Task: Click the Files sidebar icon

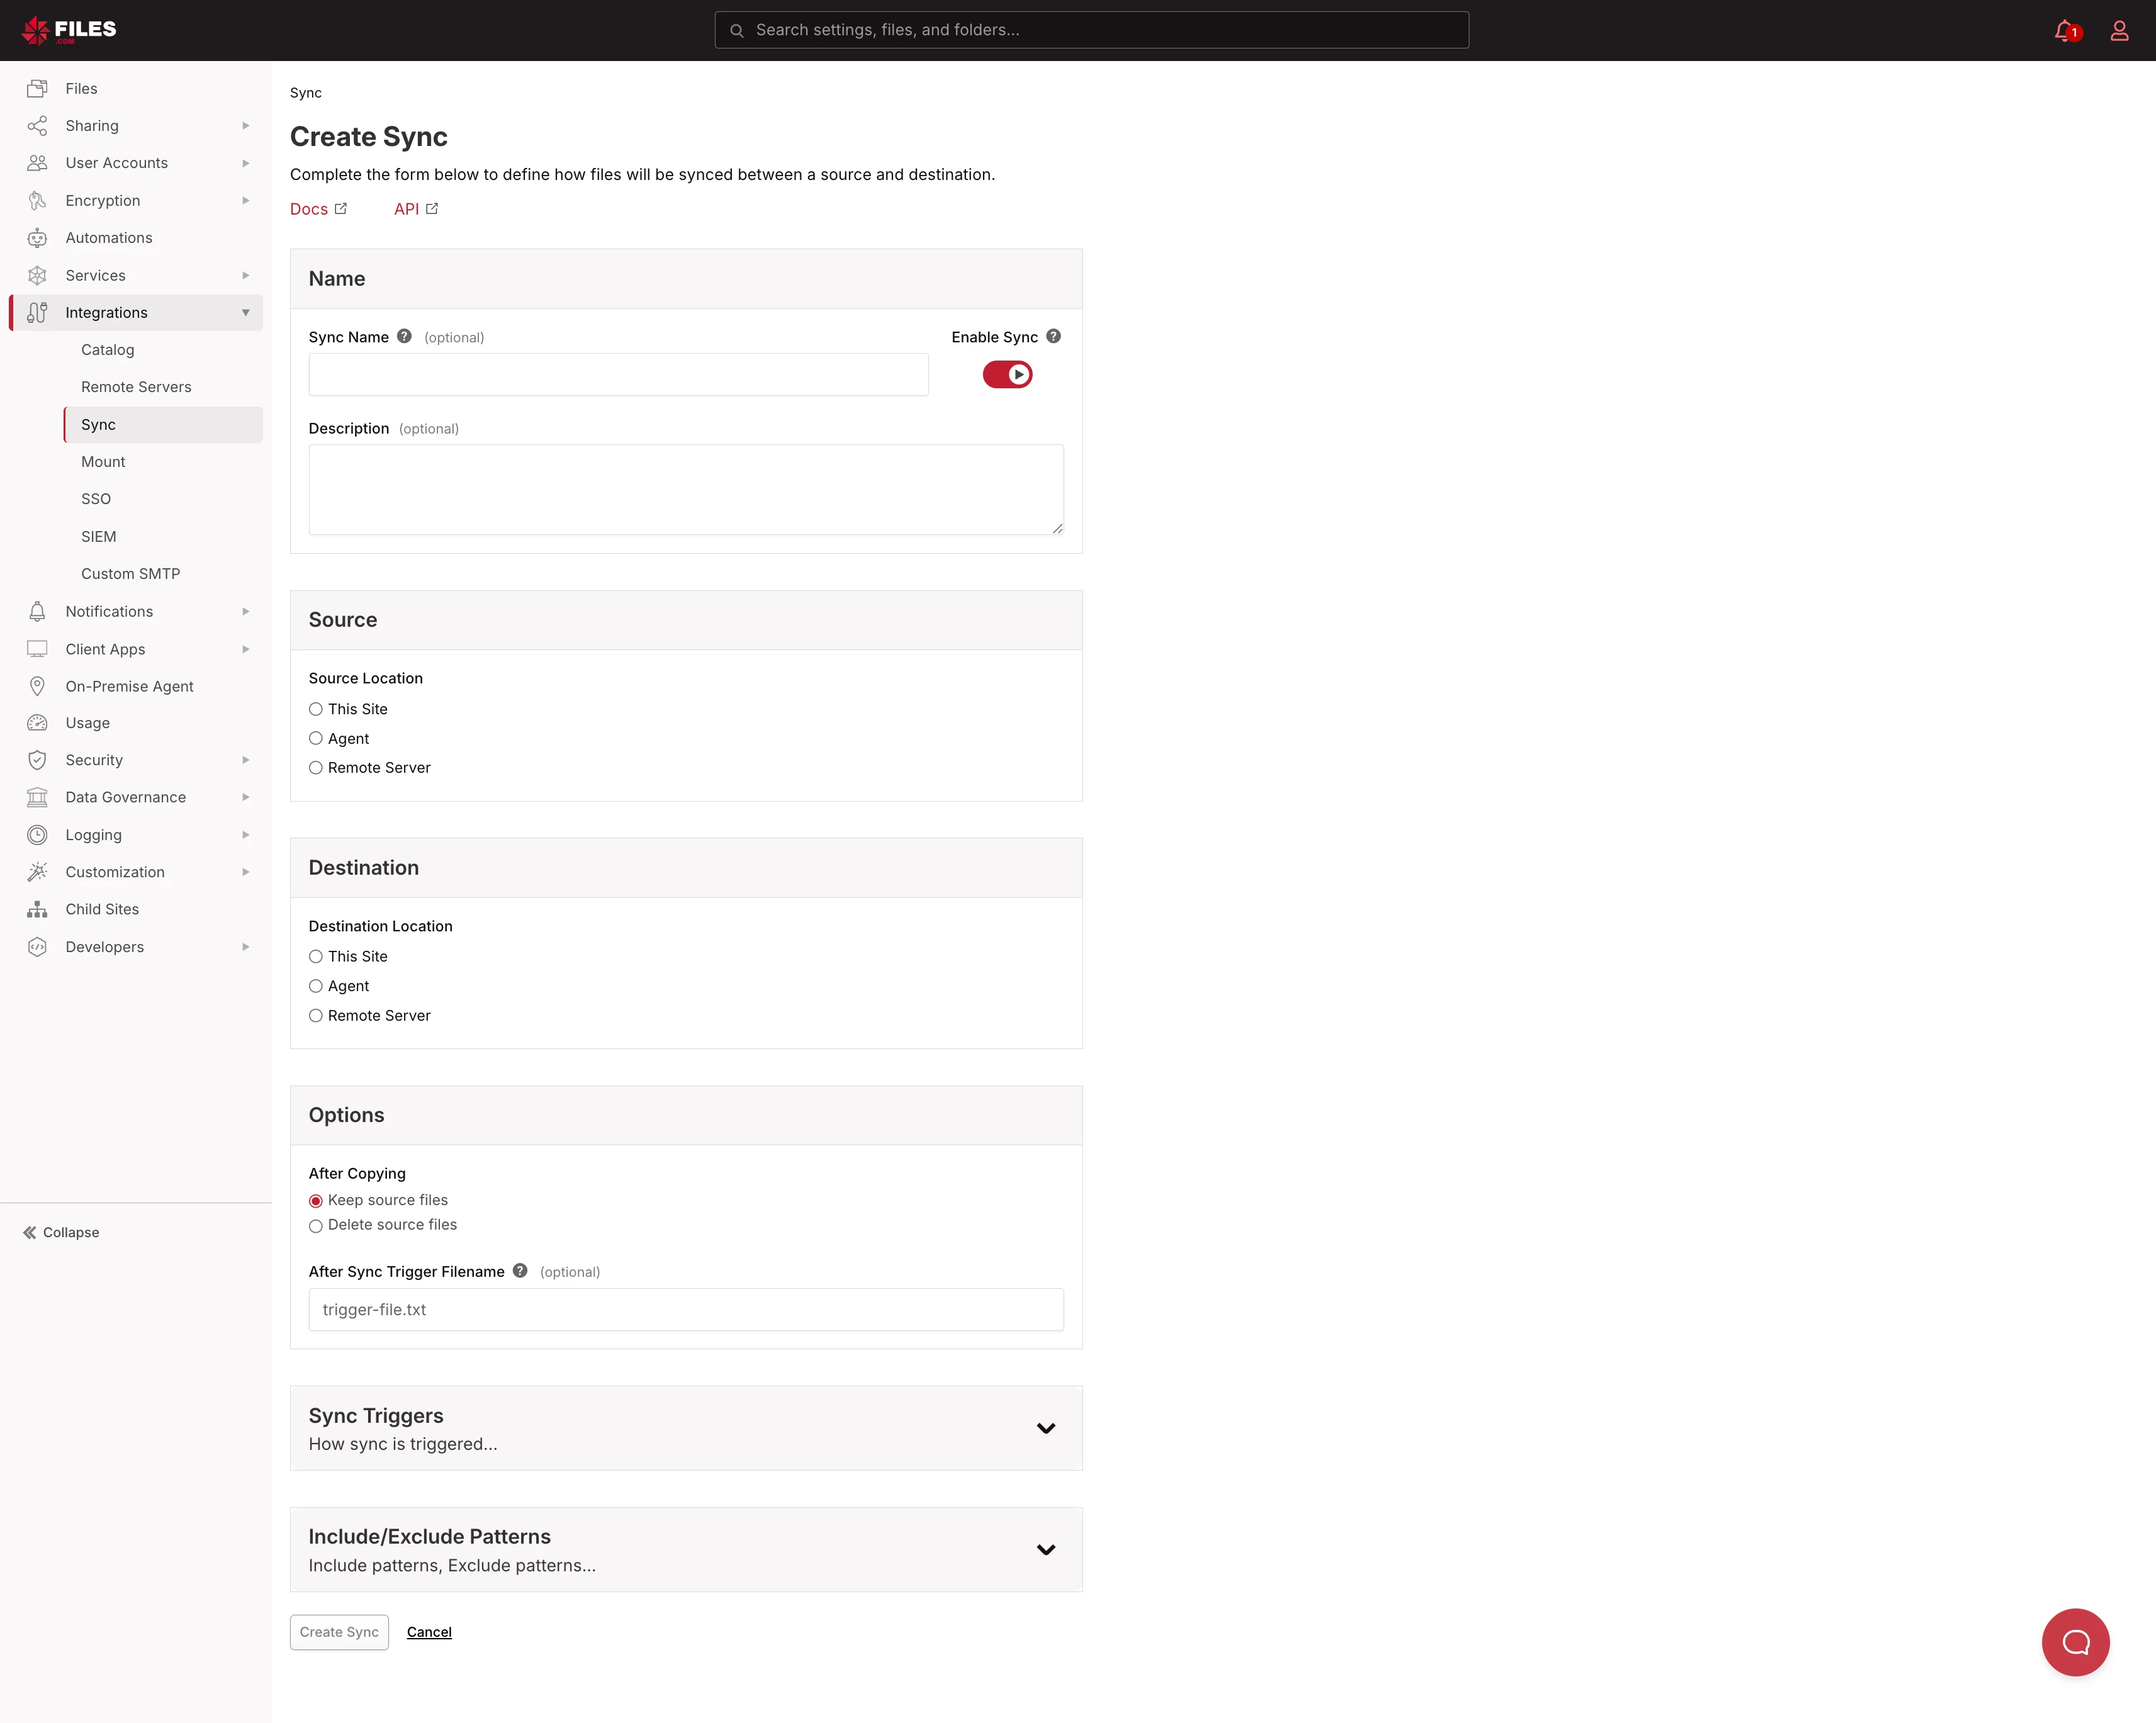Action: [x=37, y=88]
